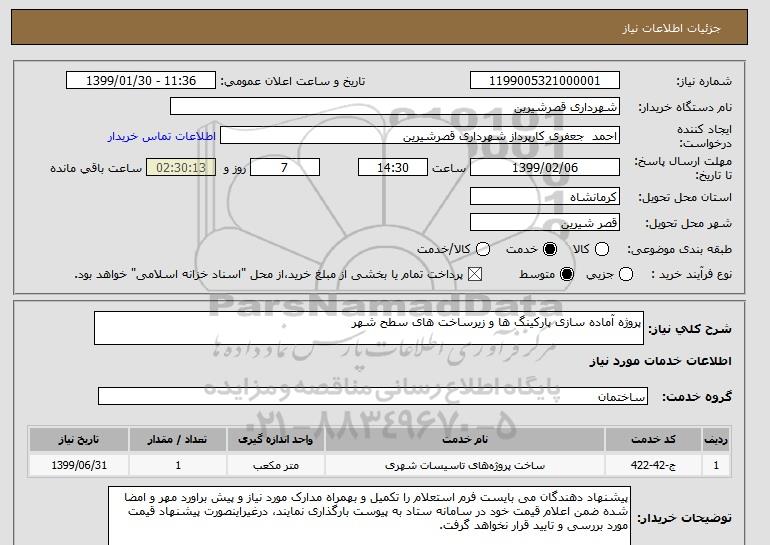Click the طبقه بندی موضوعی label
Image resolution: width=770 pixels, height=545 pixels.
point(680,249)
